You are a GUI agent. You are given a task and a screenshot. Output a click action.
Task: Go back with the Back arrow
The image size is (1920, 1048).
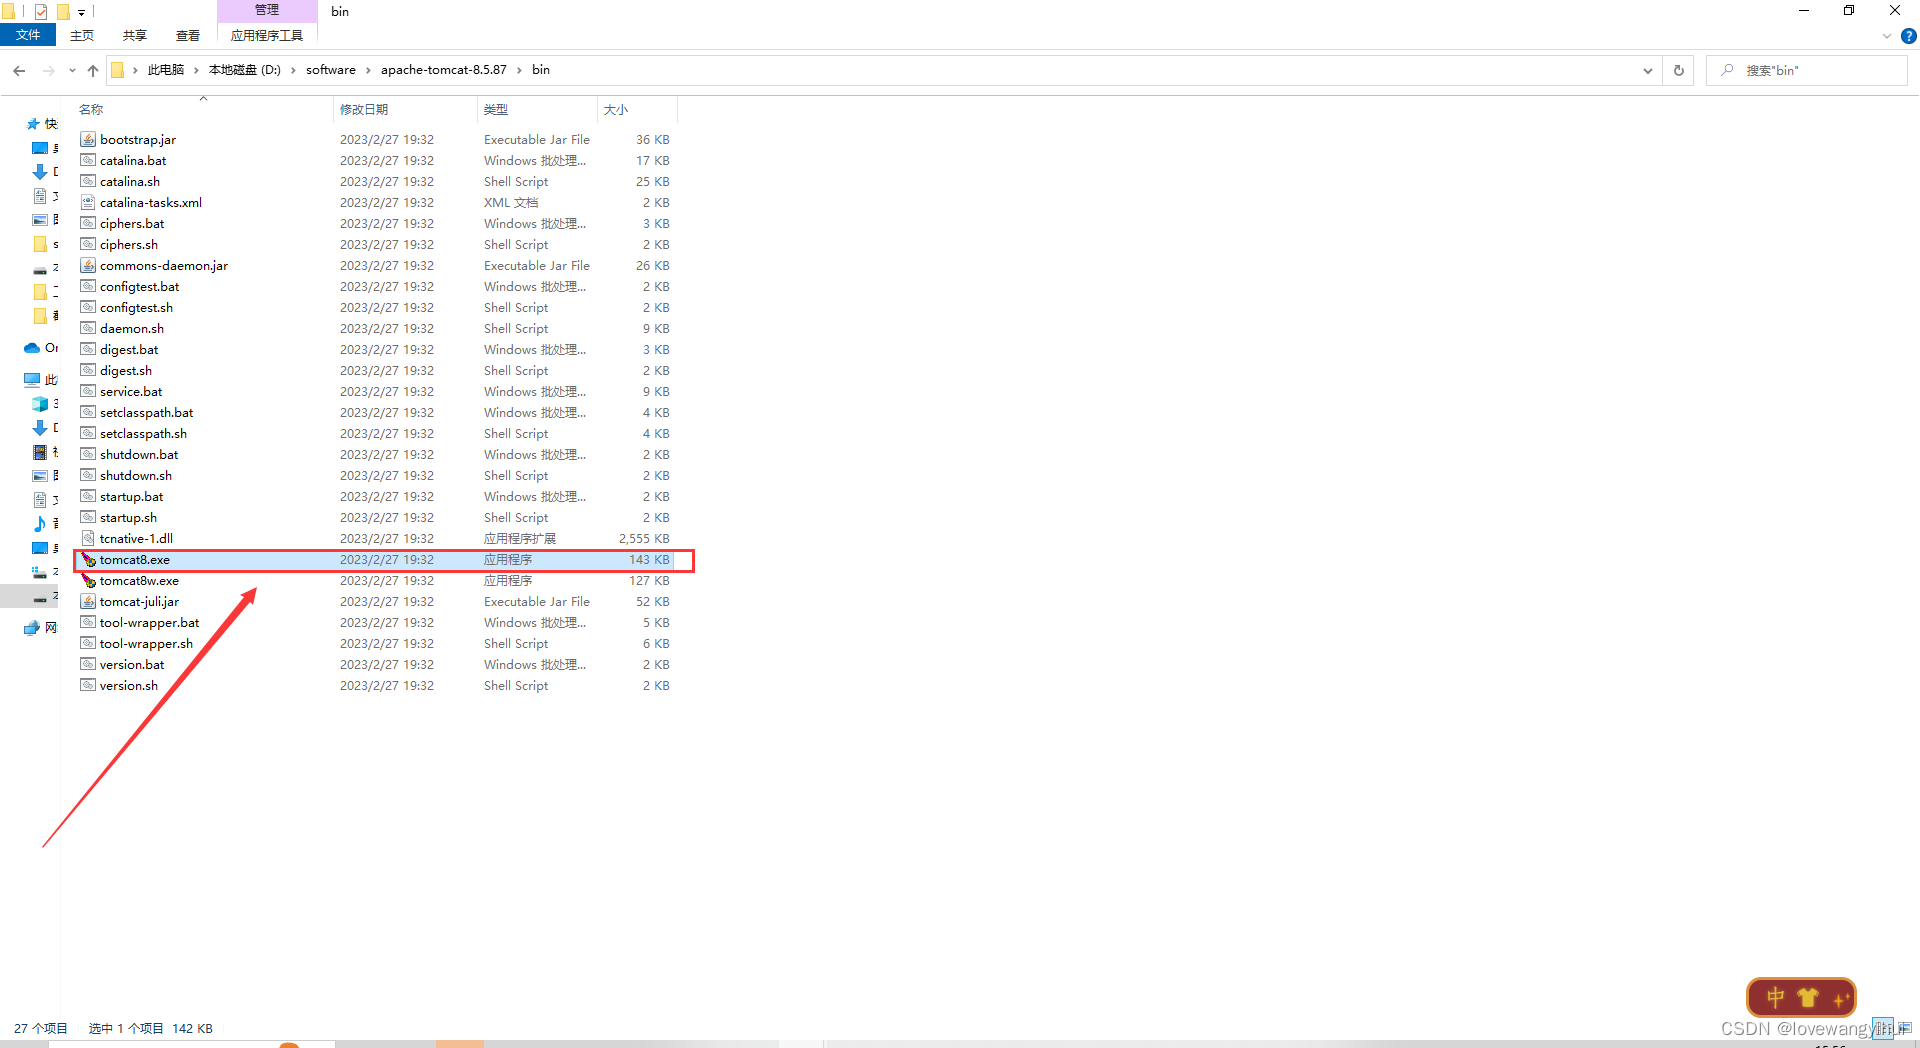19,70
